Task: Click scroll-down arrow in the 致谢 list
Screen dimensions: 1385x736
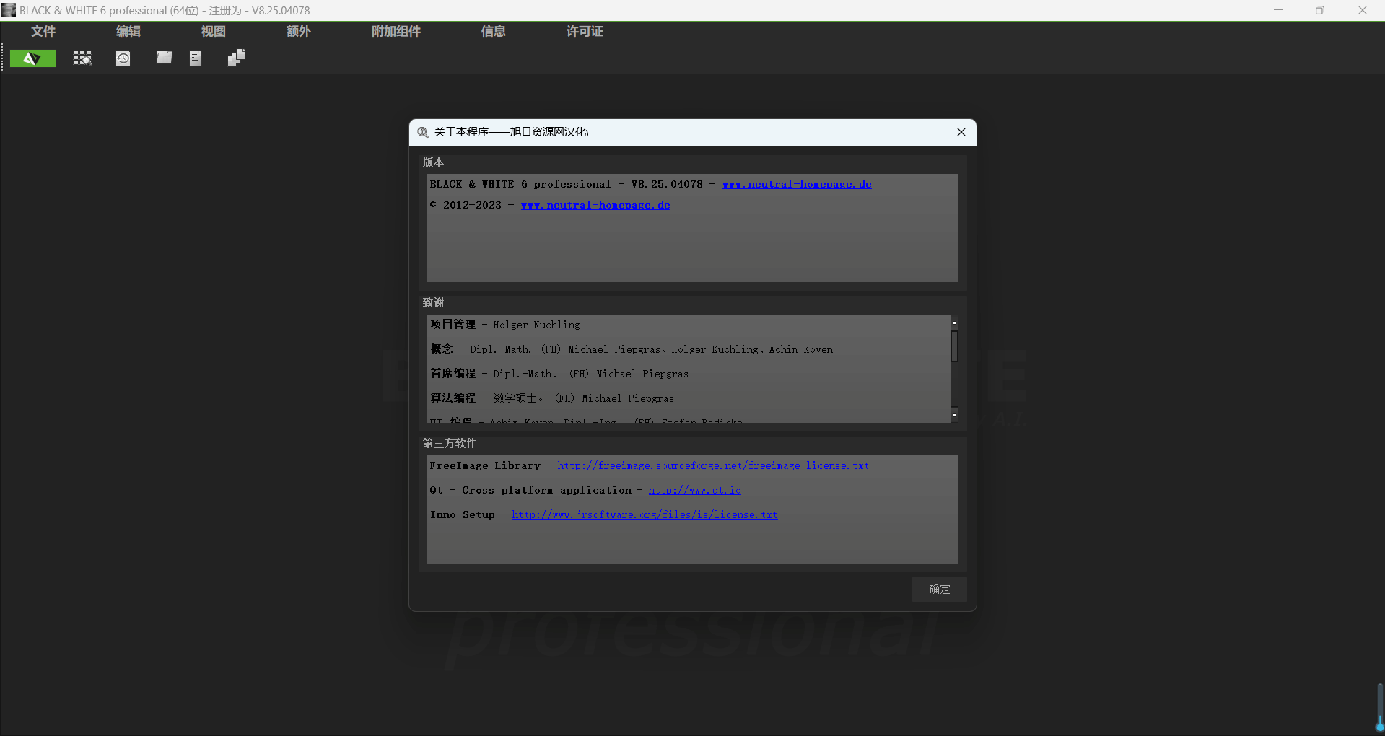Action: pos(954,413)
